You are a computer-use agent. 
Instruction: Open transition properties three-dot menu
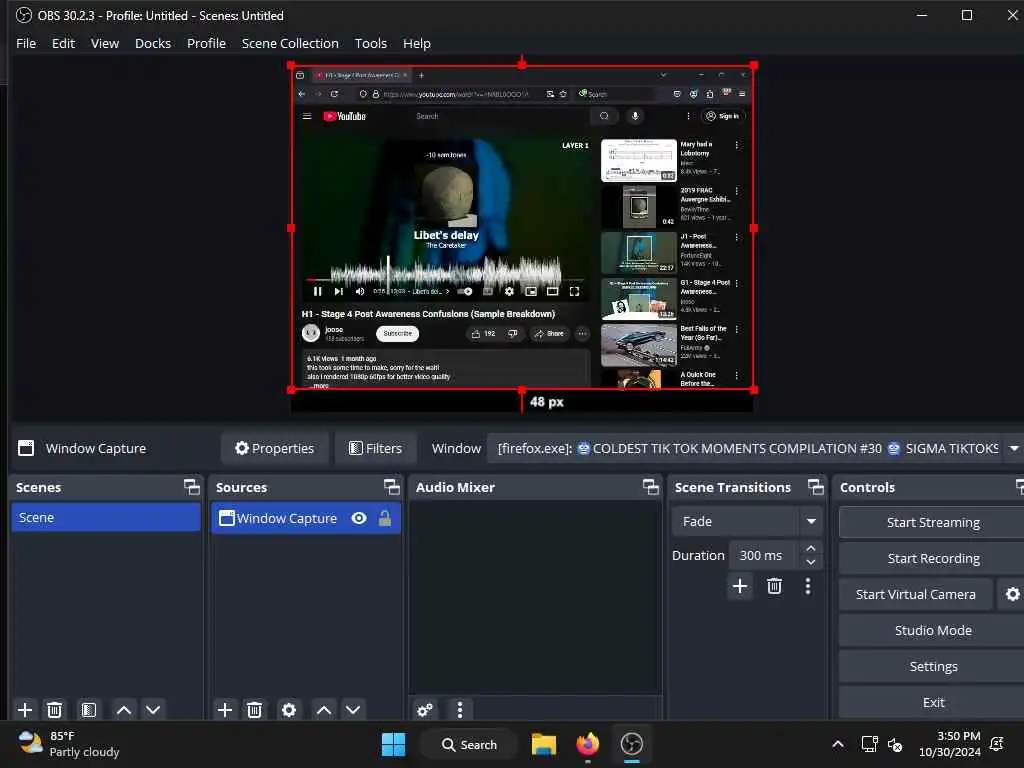click(808, 586)
